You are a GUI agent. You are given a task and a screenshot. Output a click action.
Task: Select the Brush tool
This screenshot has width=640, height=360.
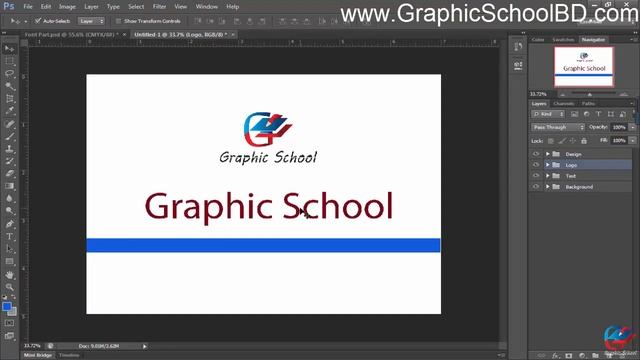[x=9, y=137]
